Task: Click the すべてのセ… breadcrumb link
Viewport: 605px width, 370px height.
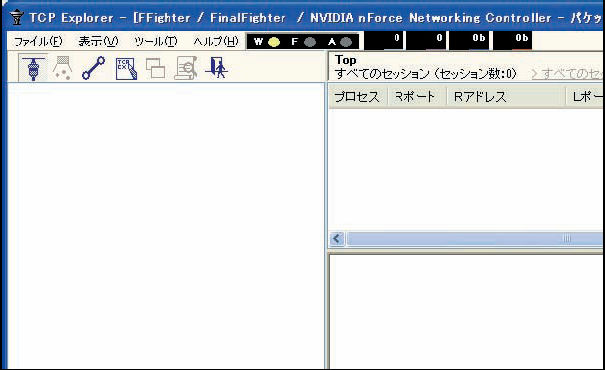Action: 566,73
